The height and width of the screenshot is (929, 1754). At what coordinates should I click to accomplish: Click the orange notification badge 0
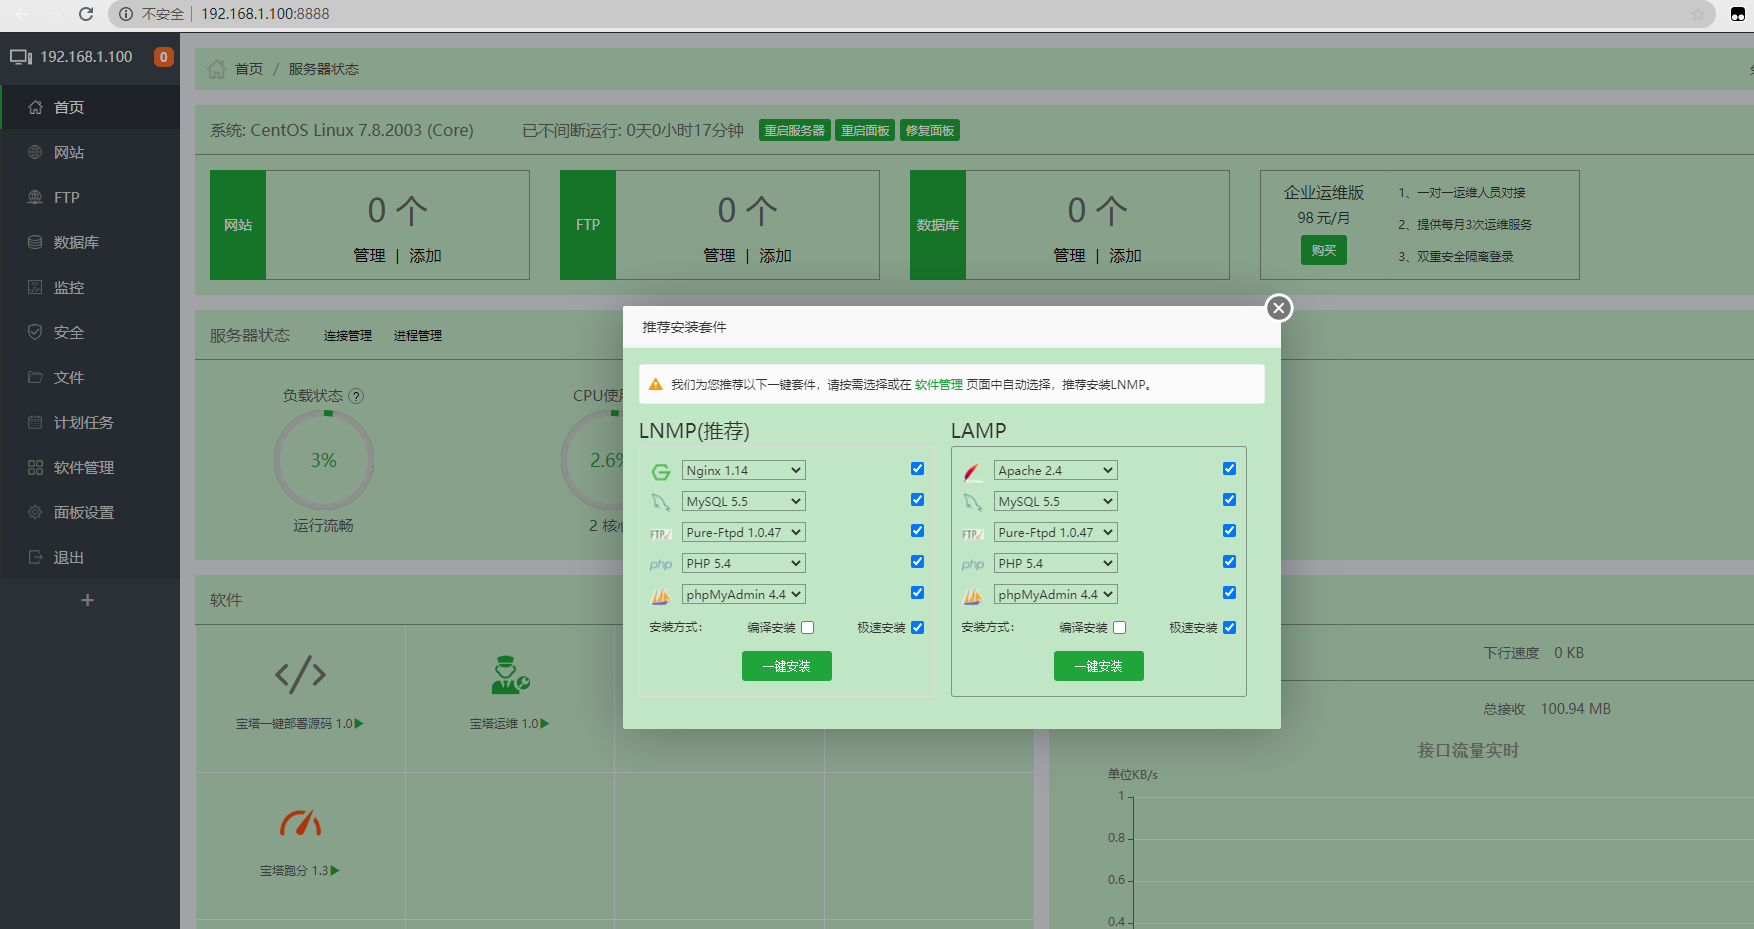point(164,57)
